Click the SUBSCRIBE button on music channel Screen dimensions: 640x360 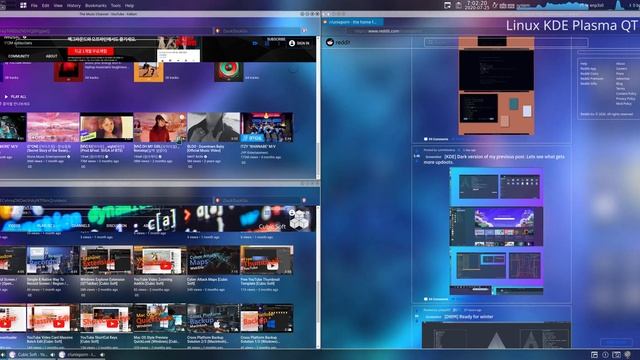pos(276,39)
